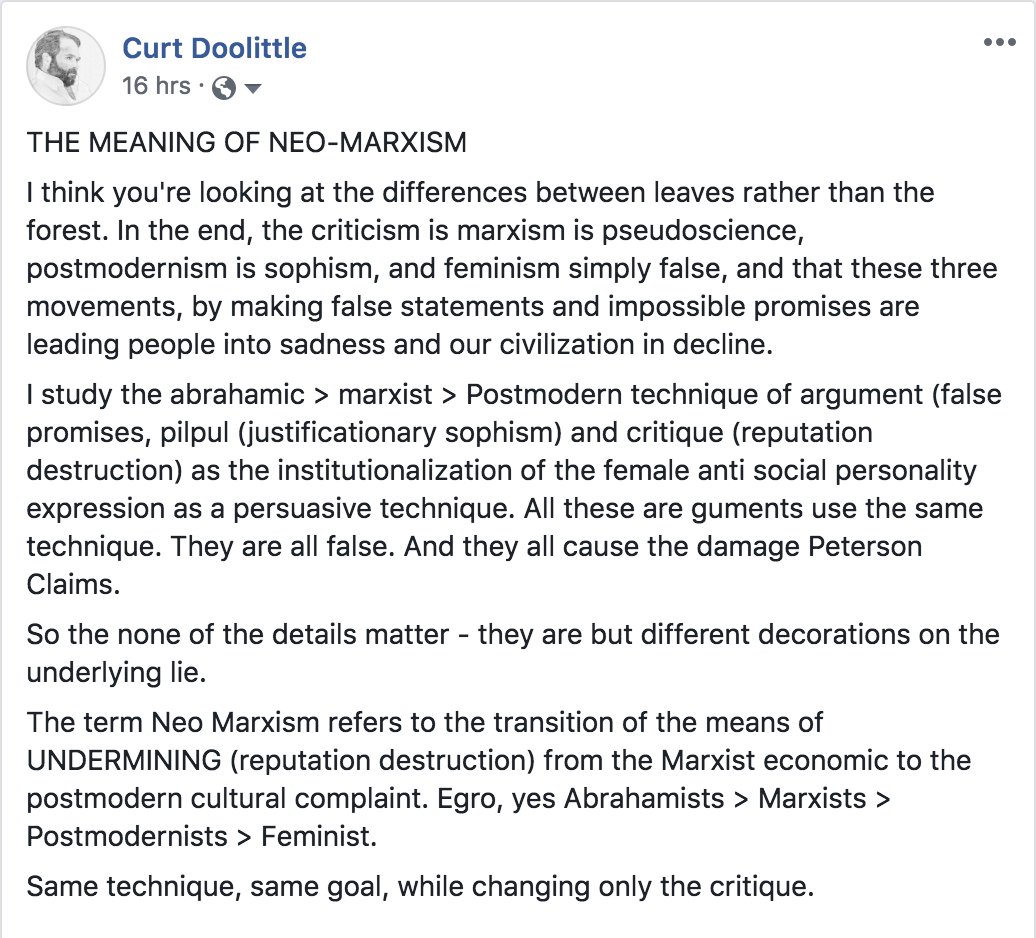Viewport: 1036px width, 938px height.
Task: Open the Curt Doolittle name link
Action: [214, 47]
